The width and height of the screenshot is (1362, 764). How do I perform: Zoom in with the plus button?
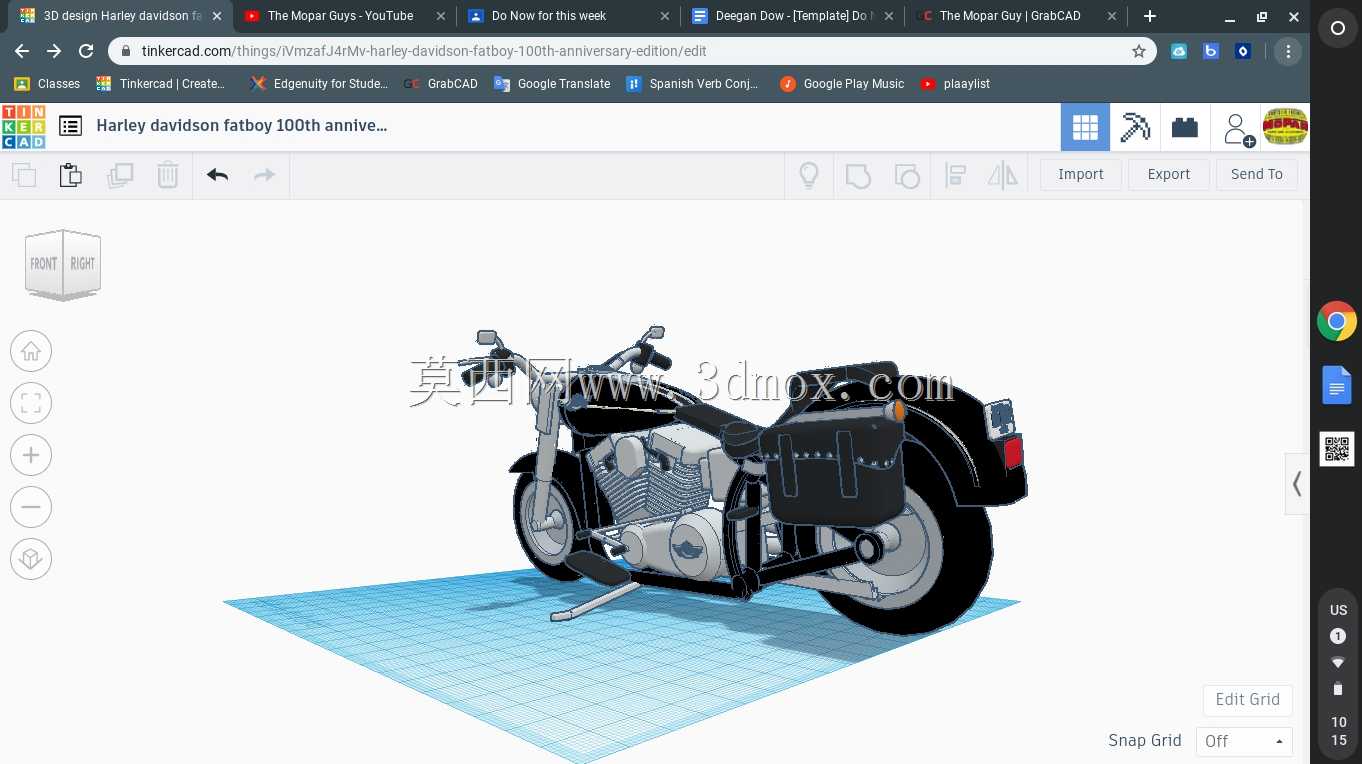tap(31, 455)
